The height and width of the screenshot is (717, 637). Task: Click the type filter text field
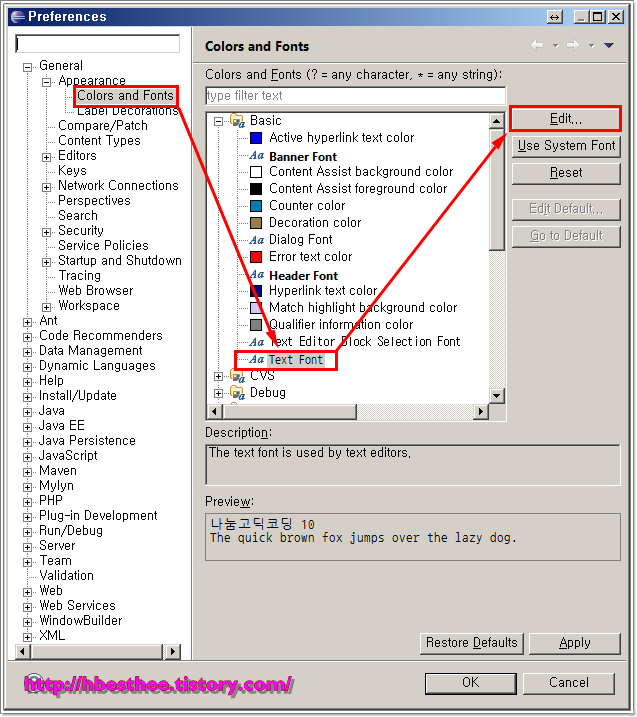point(356,96)
